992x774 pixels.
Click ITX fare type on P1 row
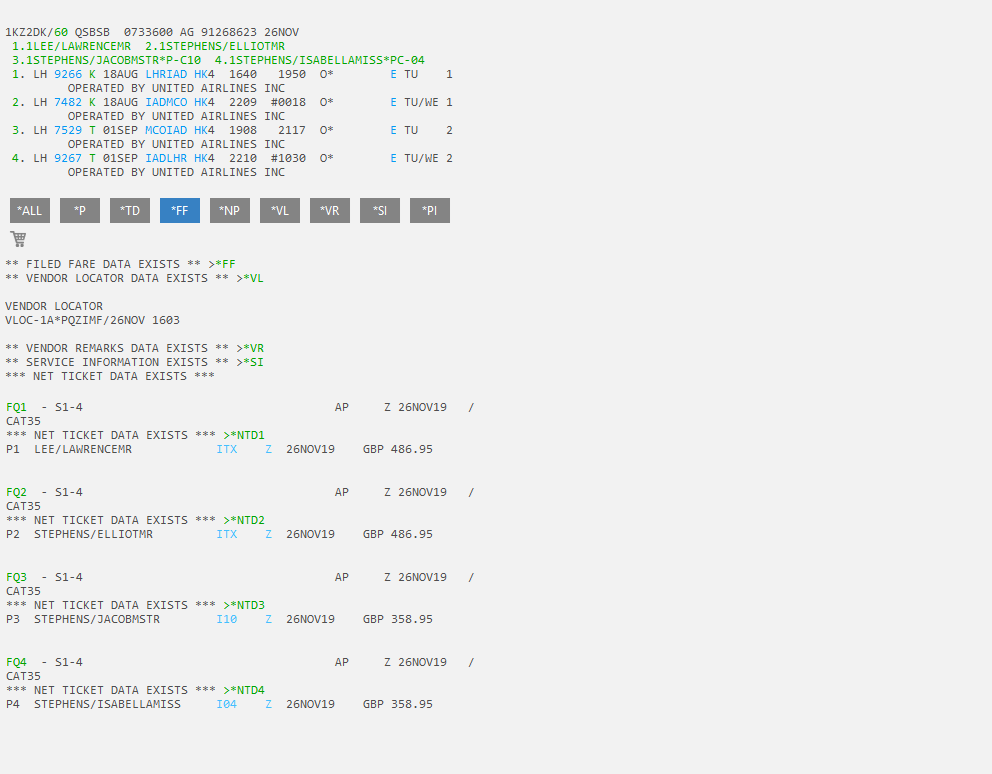pos(226,449)
